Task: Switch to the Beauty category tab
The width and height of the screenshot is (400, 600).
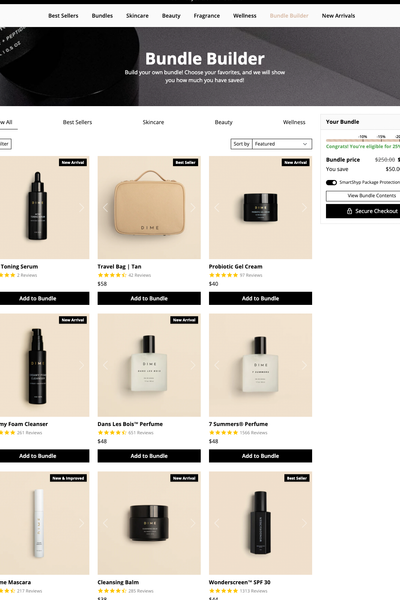Action: 224,122
